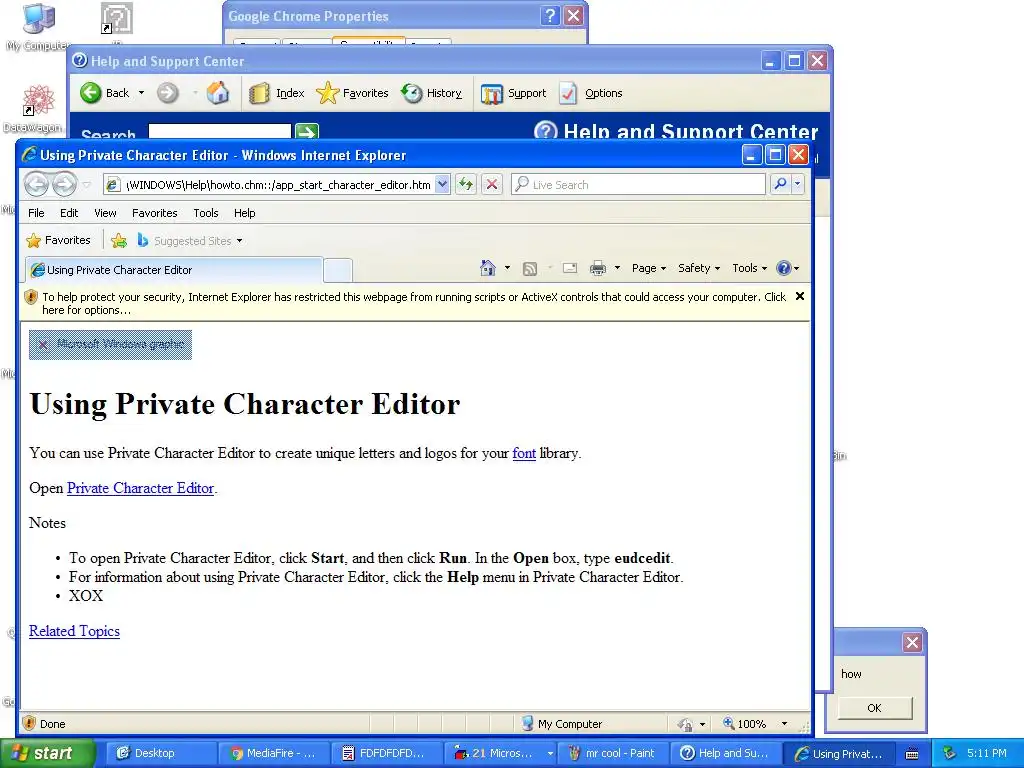Click the broken Microsoft Windows graphic image

point(110,345)
